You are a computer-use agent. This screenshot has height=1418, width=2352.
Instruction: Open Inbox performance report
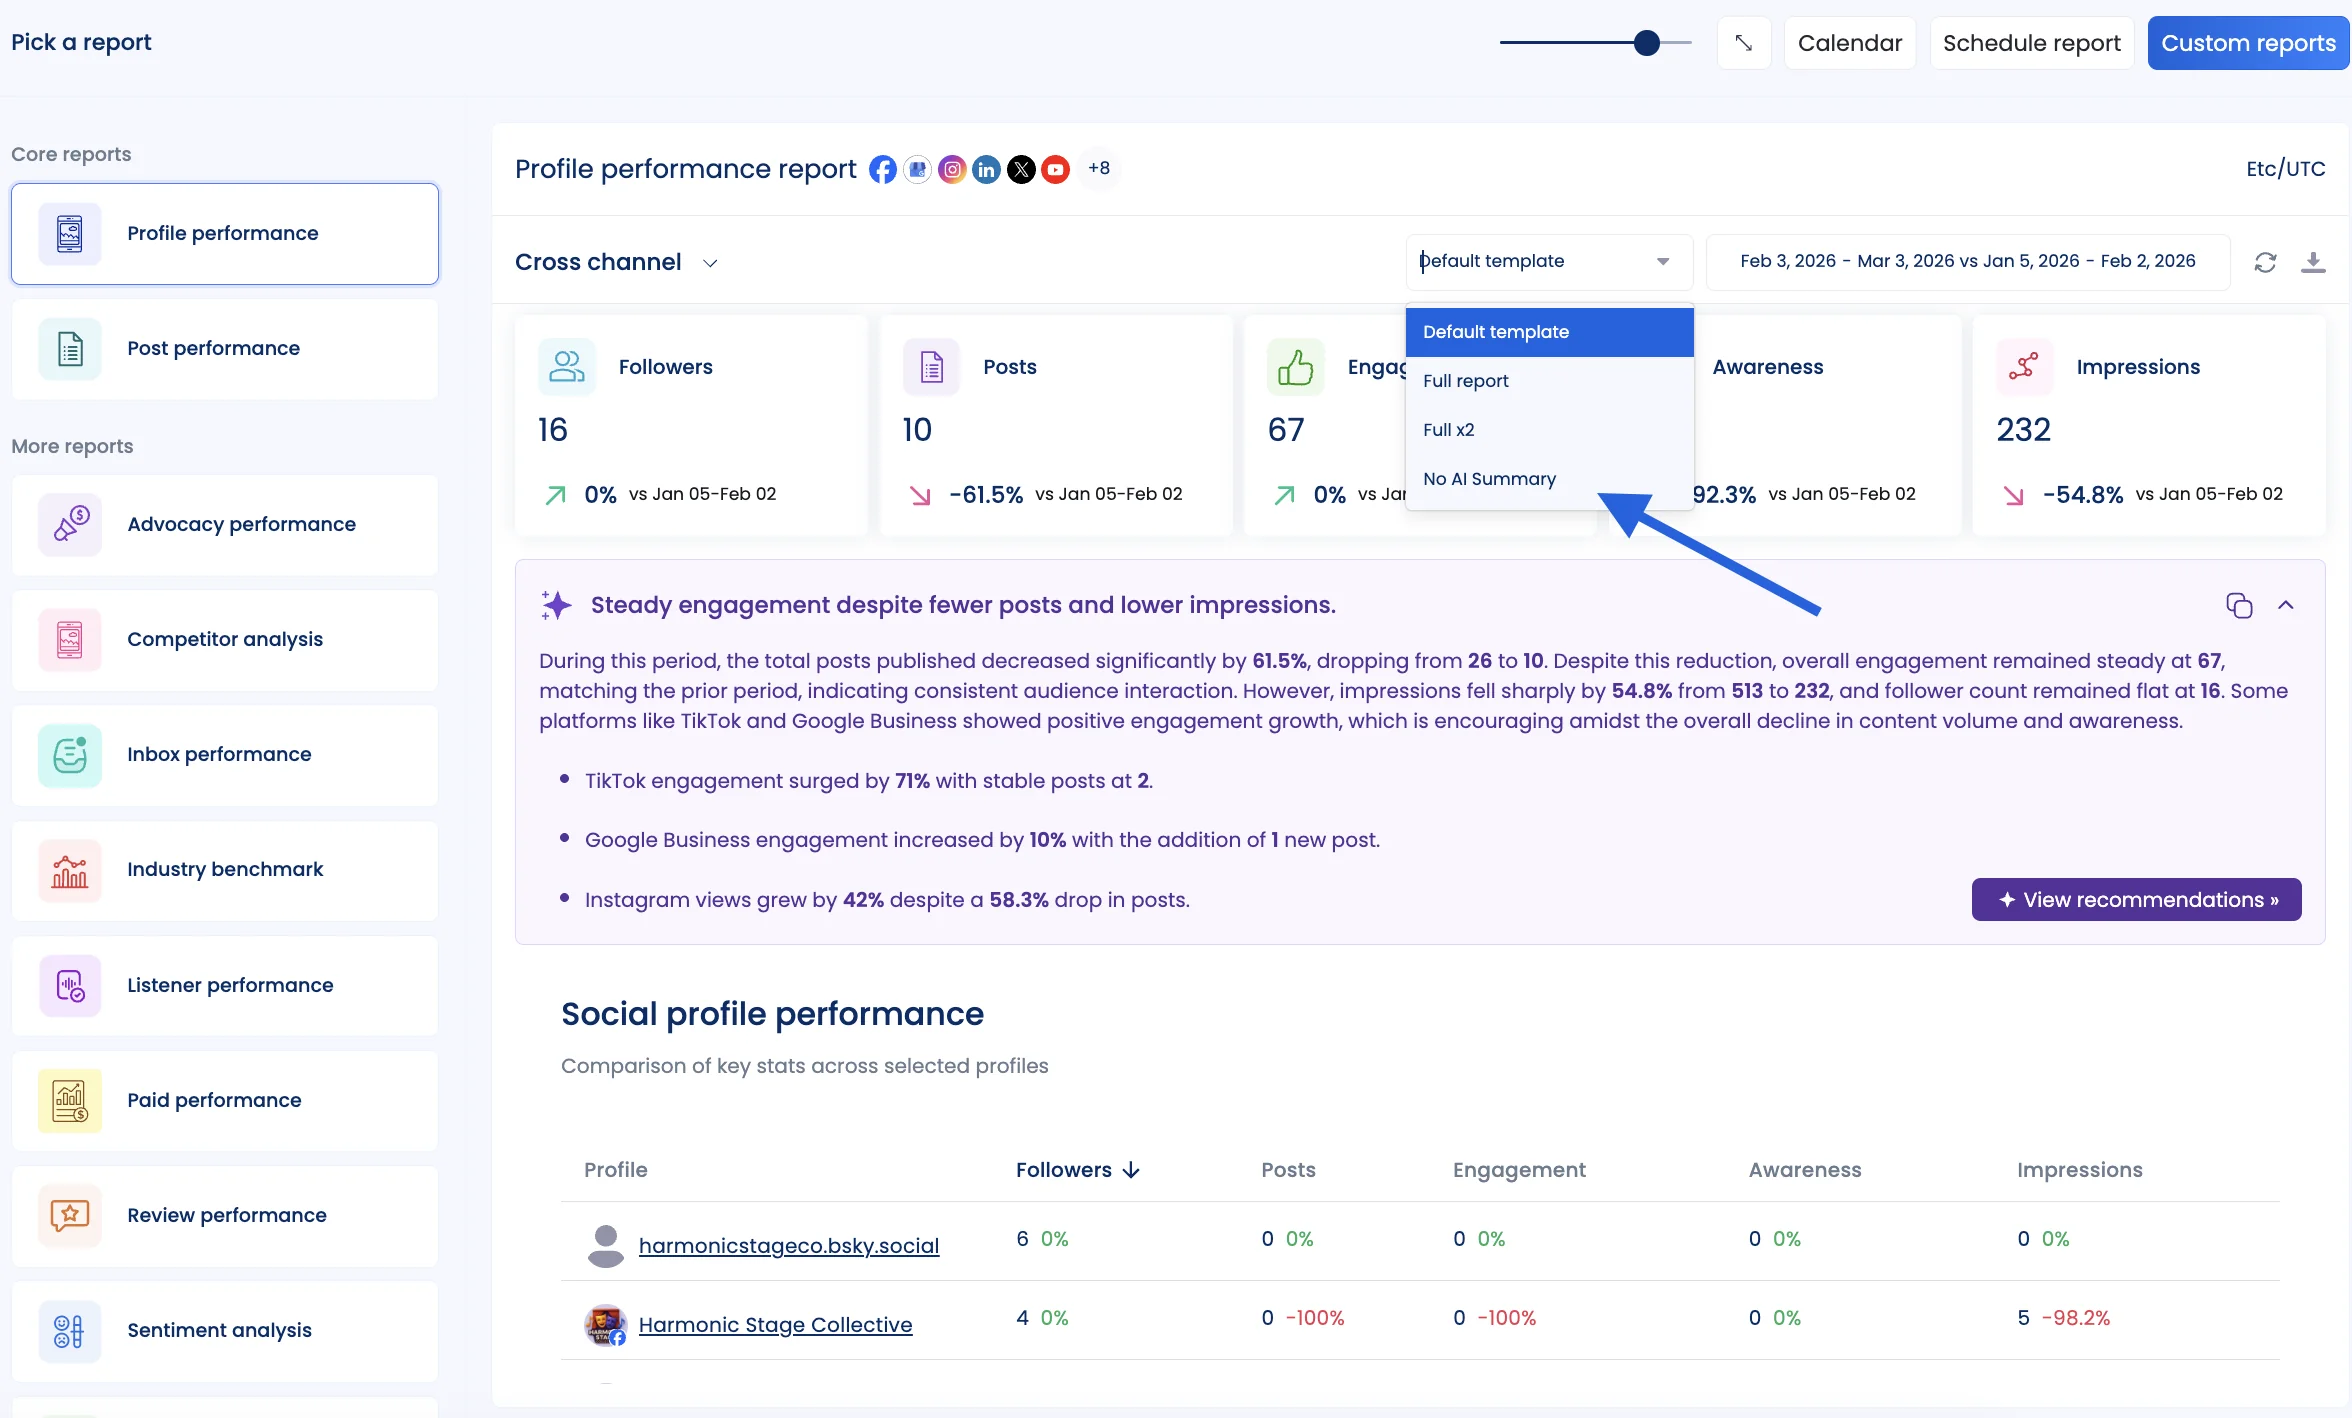point(225,755)
